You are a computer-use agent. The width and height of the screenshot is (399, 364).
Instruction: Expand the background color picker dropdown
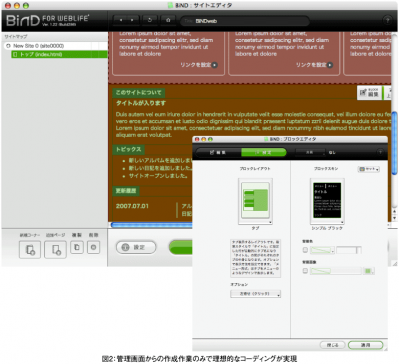coord(322,250)
